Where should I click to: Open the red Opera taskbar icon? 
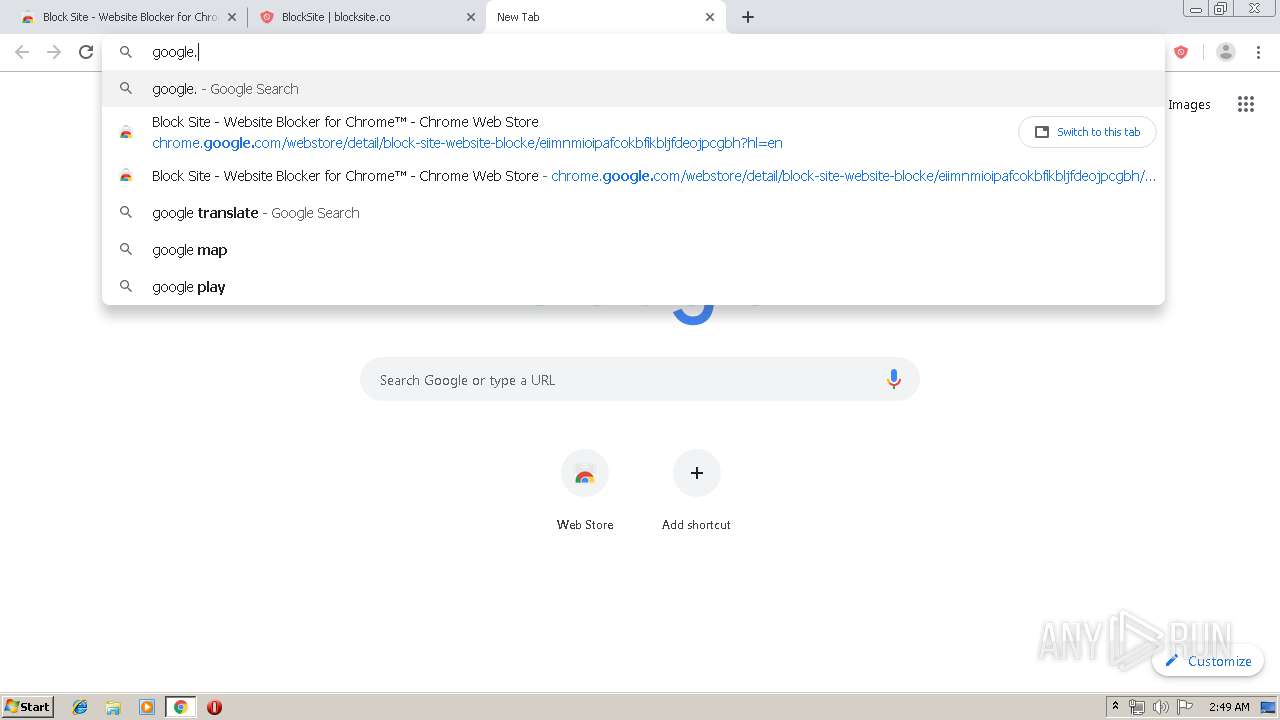click(214, 707)
